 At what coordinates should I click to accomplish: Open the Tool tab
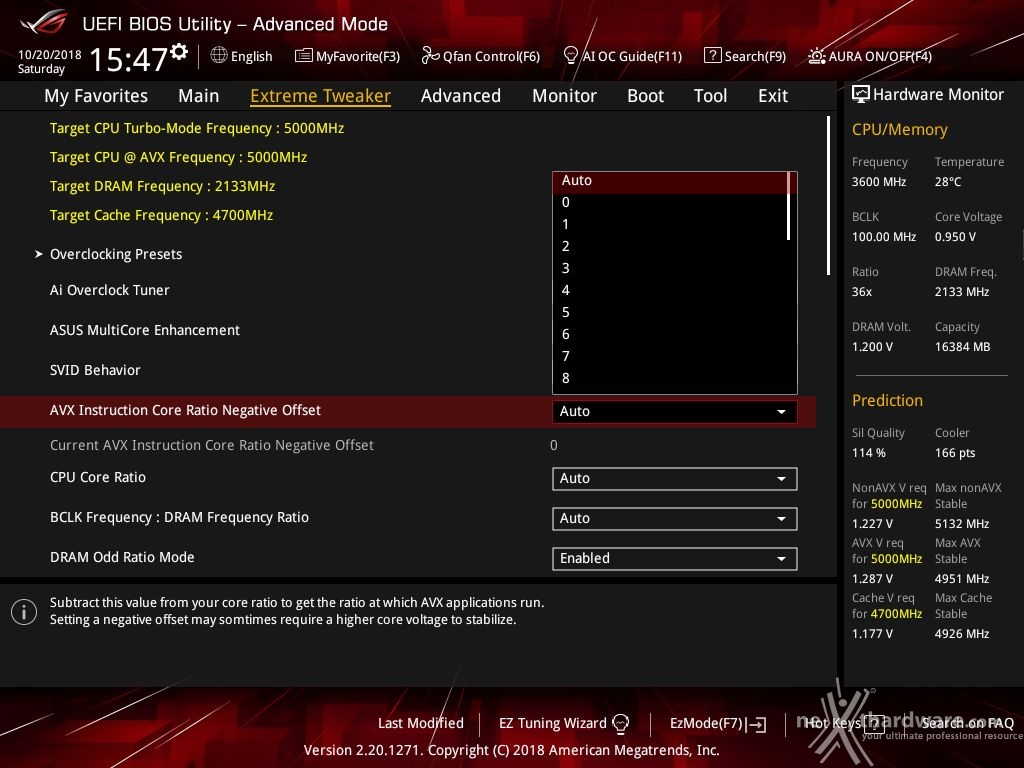(711, 96)
